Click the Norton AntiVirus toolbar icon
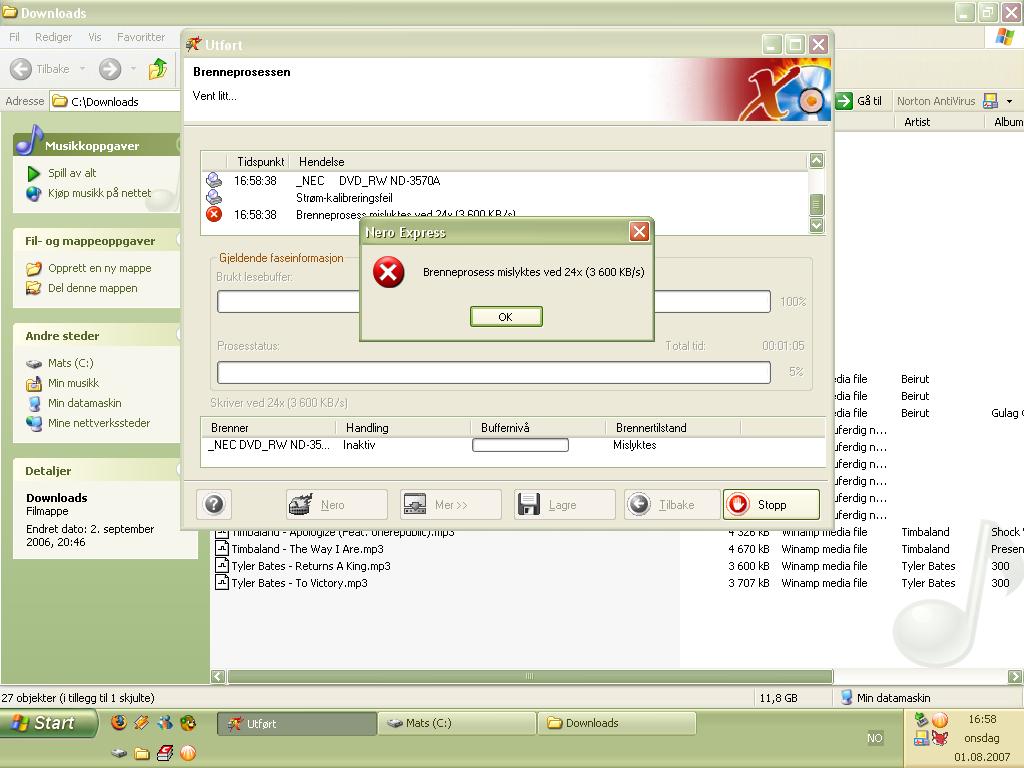1024x768 pixels. tap(991, 101)
